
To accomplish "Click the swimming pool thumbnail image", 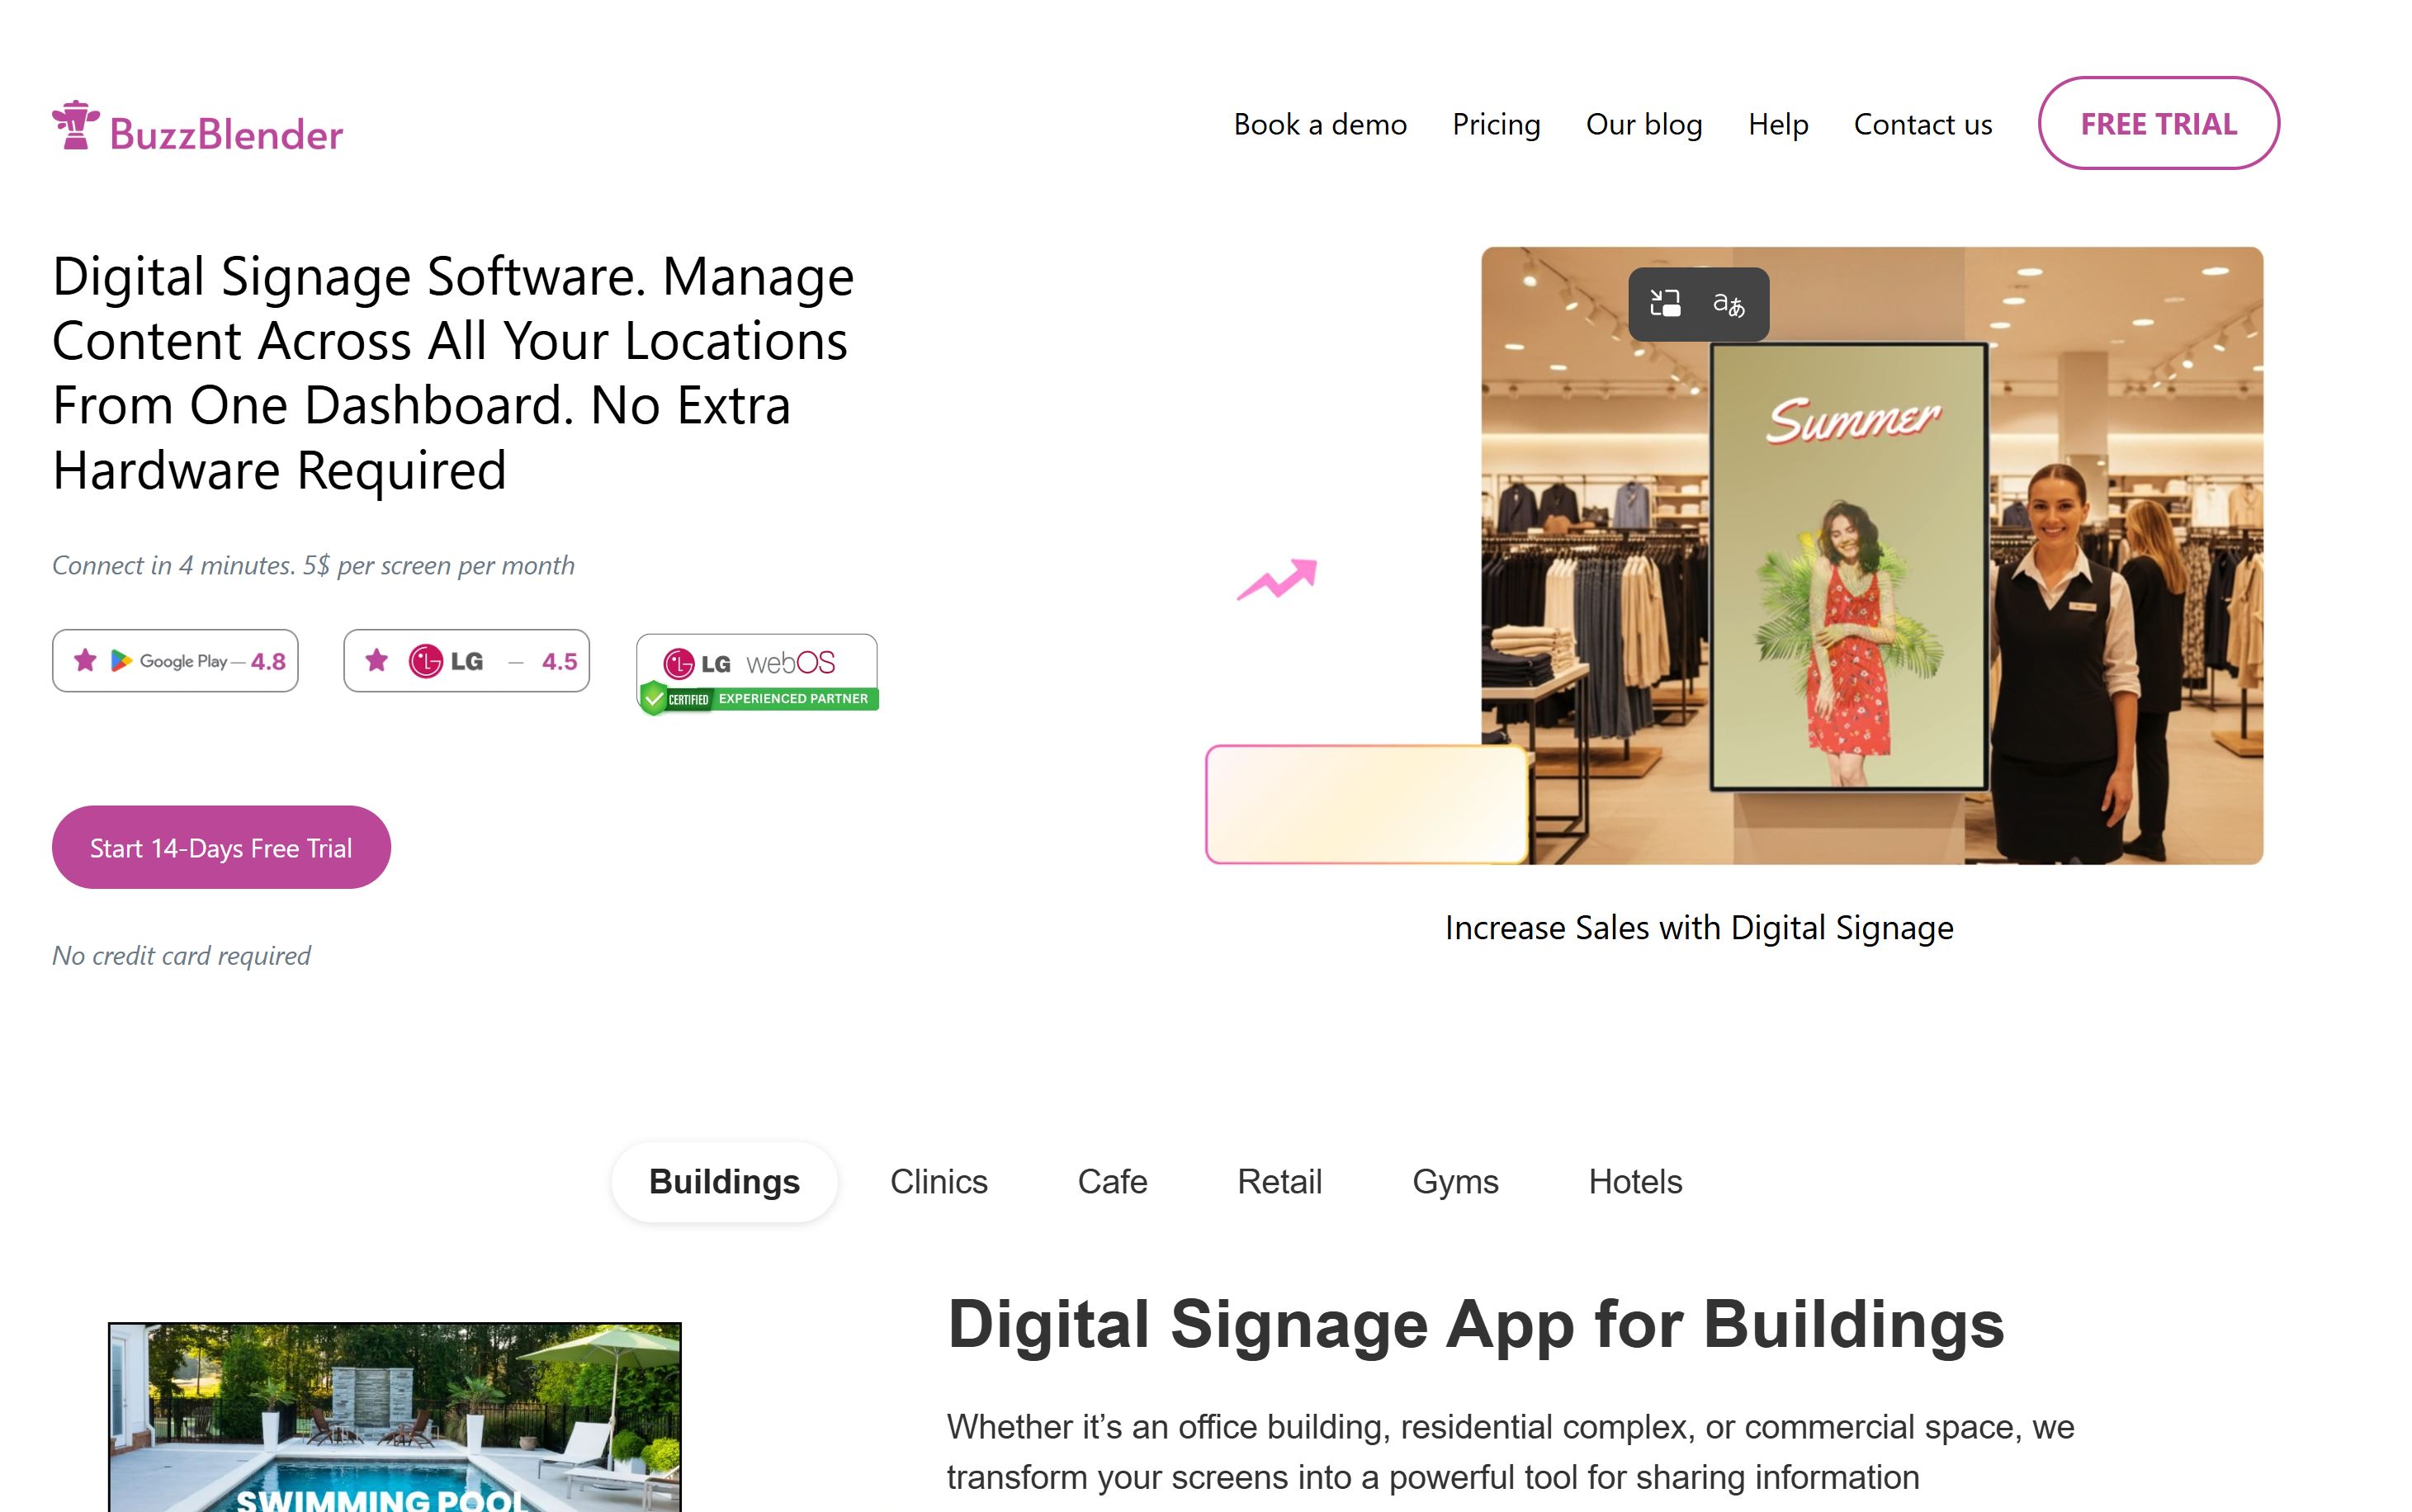I will (394, 1420).
